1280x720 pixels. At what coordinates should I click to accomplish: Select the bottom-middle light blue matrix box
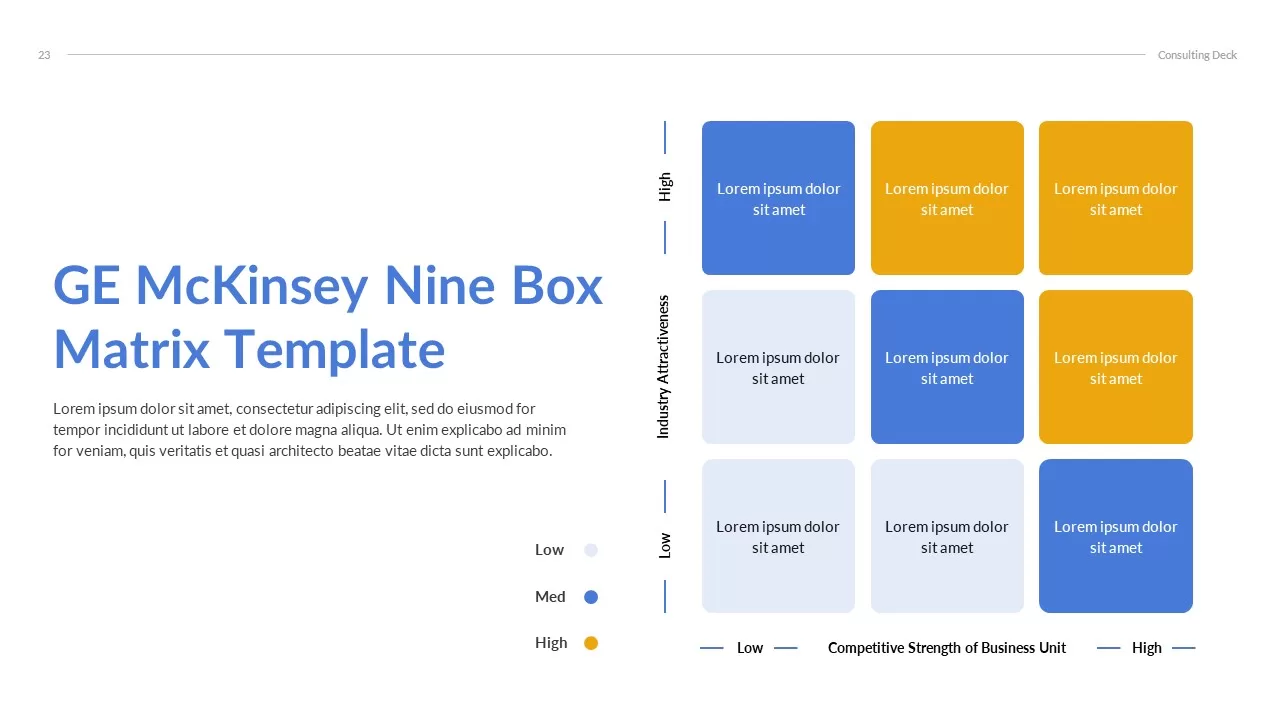point(947,536)
